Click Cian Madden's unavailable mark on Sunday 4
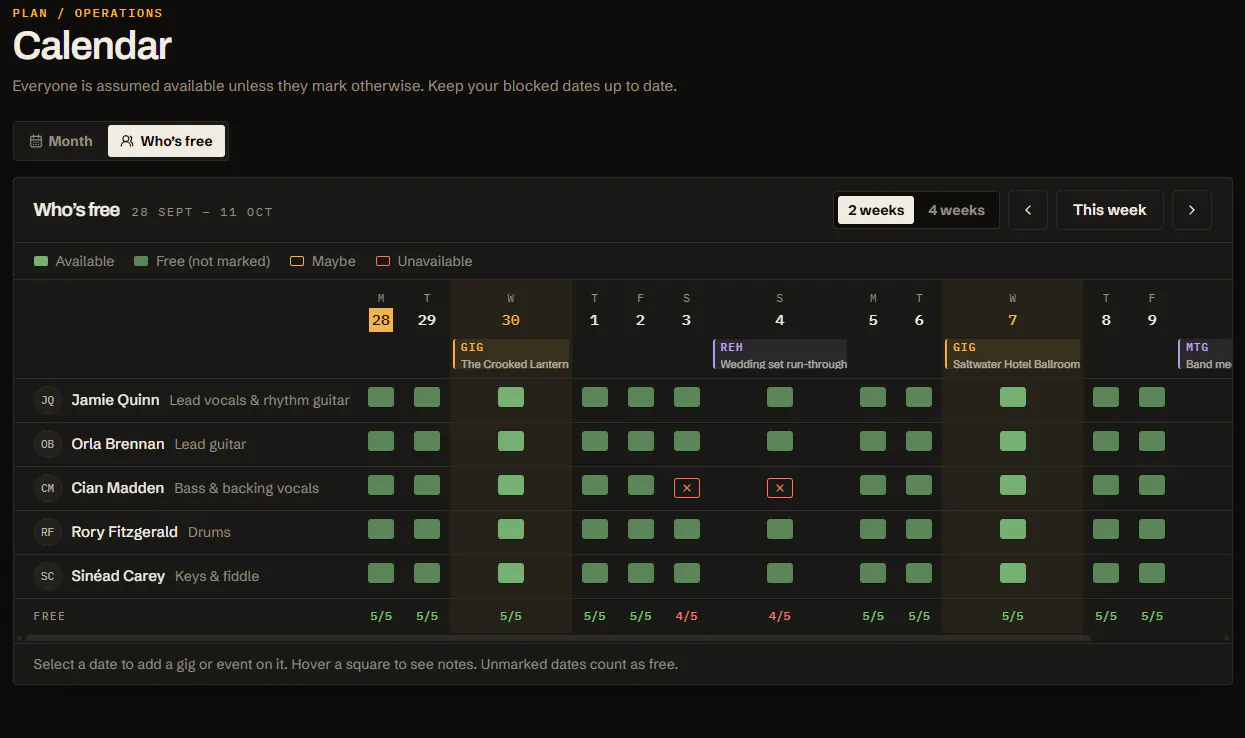Viewport: 1245px width, 738px height. click(780, 488)
